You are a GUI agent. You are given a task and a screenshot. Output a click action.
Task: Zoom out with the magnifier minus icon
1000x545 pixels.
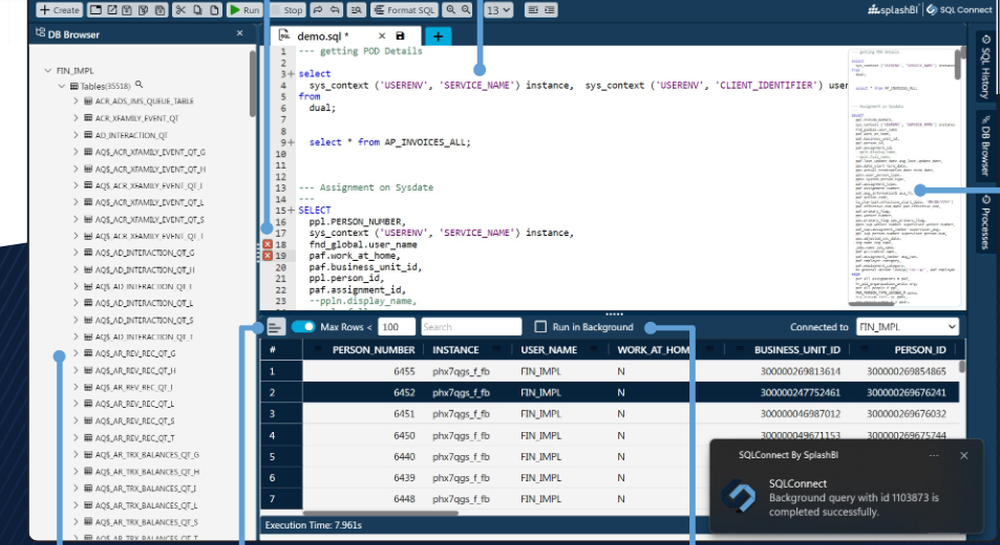466,10
